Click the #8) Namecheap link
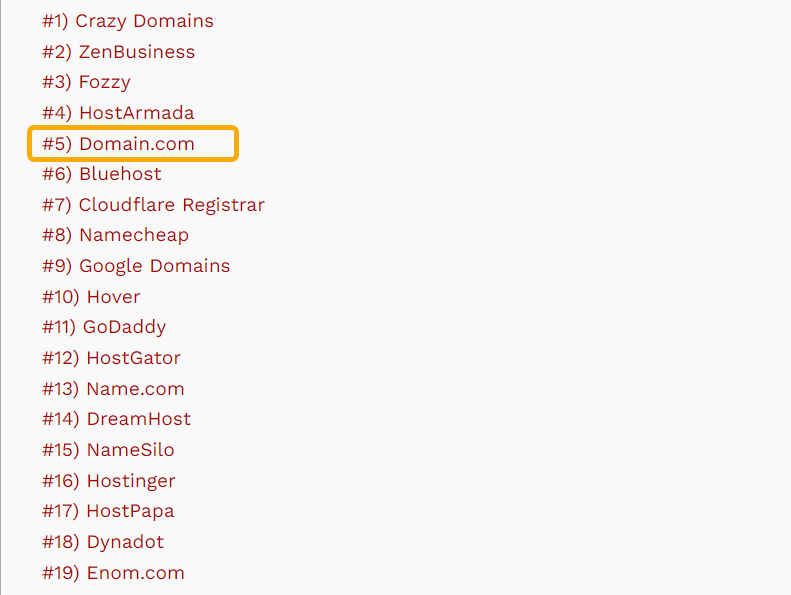 (x=116, y=235)
